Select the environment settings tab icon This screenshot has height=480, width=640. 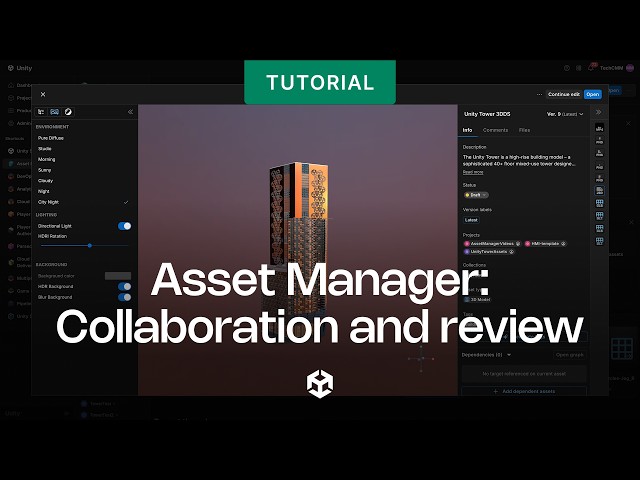point(54,112)
